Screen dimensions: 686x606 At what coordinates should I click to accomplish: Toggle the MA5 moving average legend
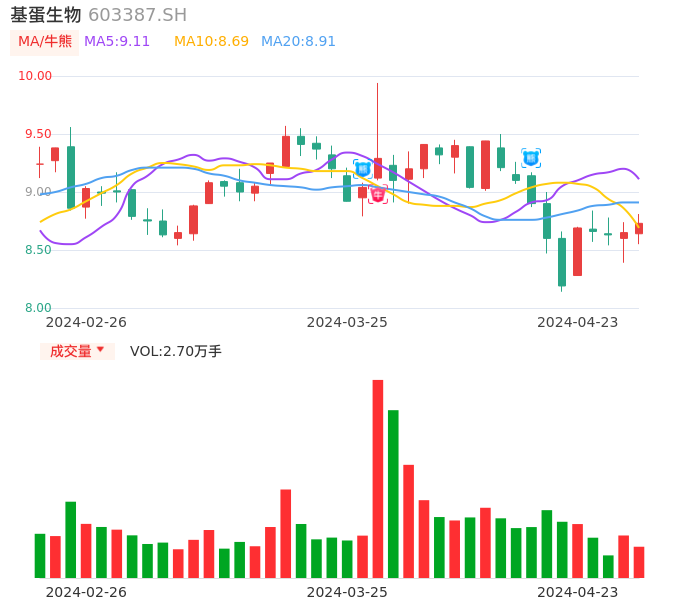pyautogui.click(x=117, y=42)
